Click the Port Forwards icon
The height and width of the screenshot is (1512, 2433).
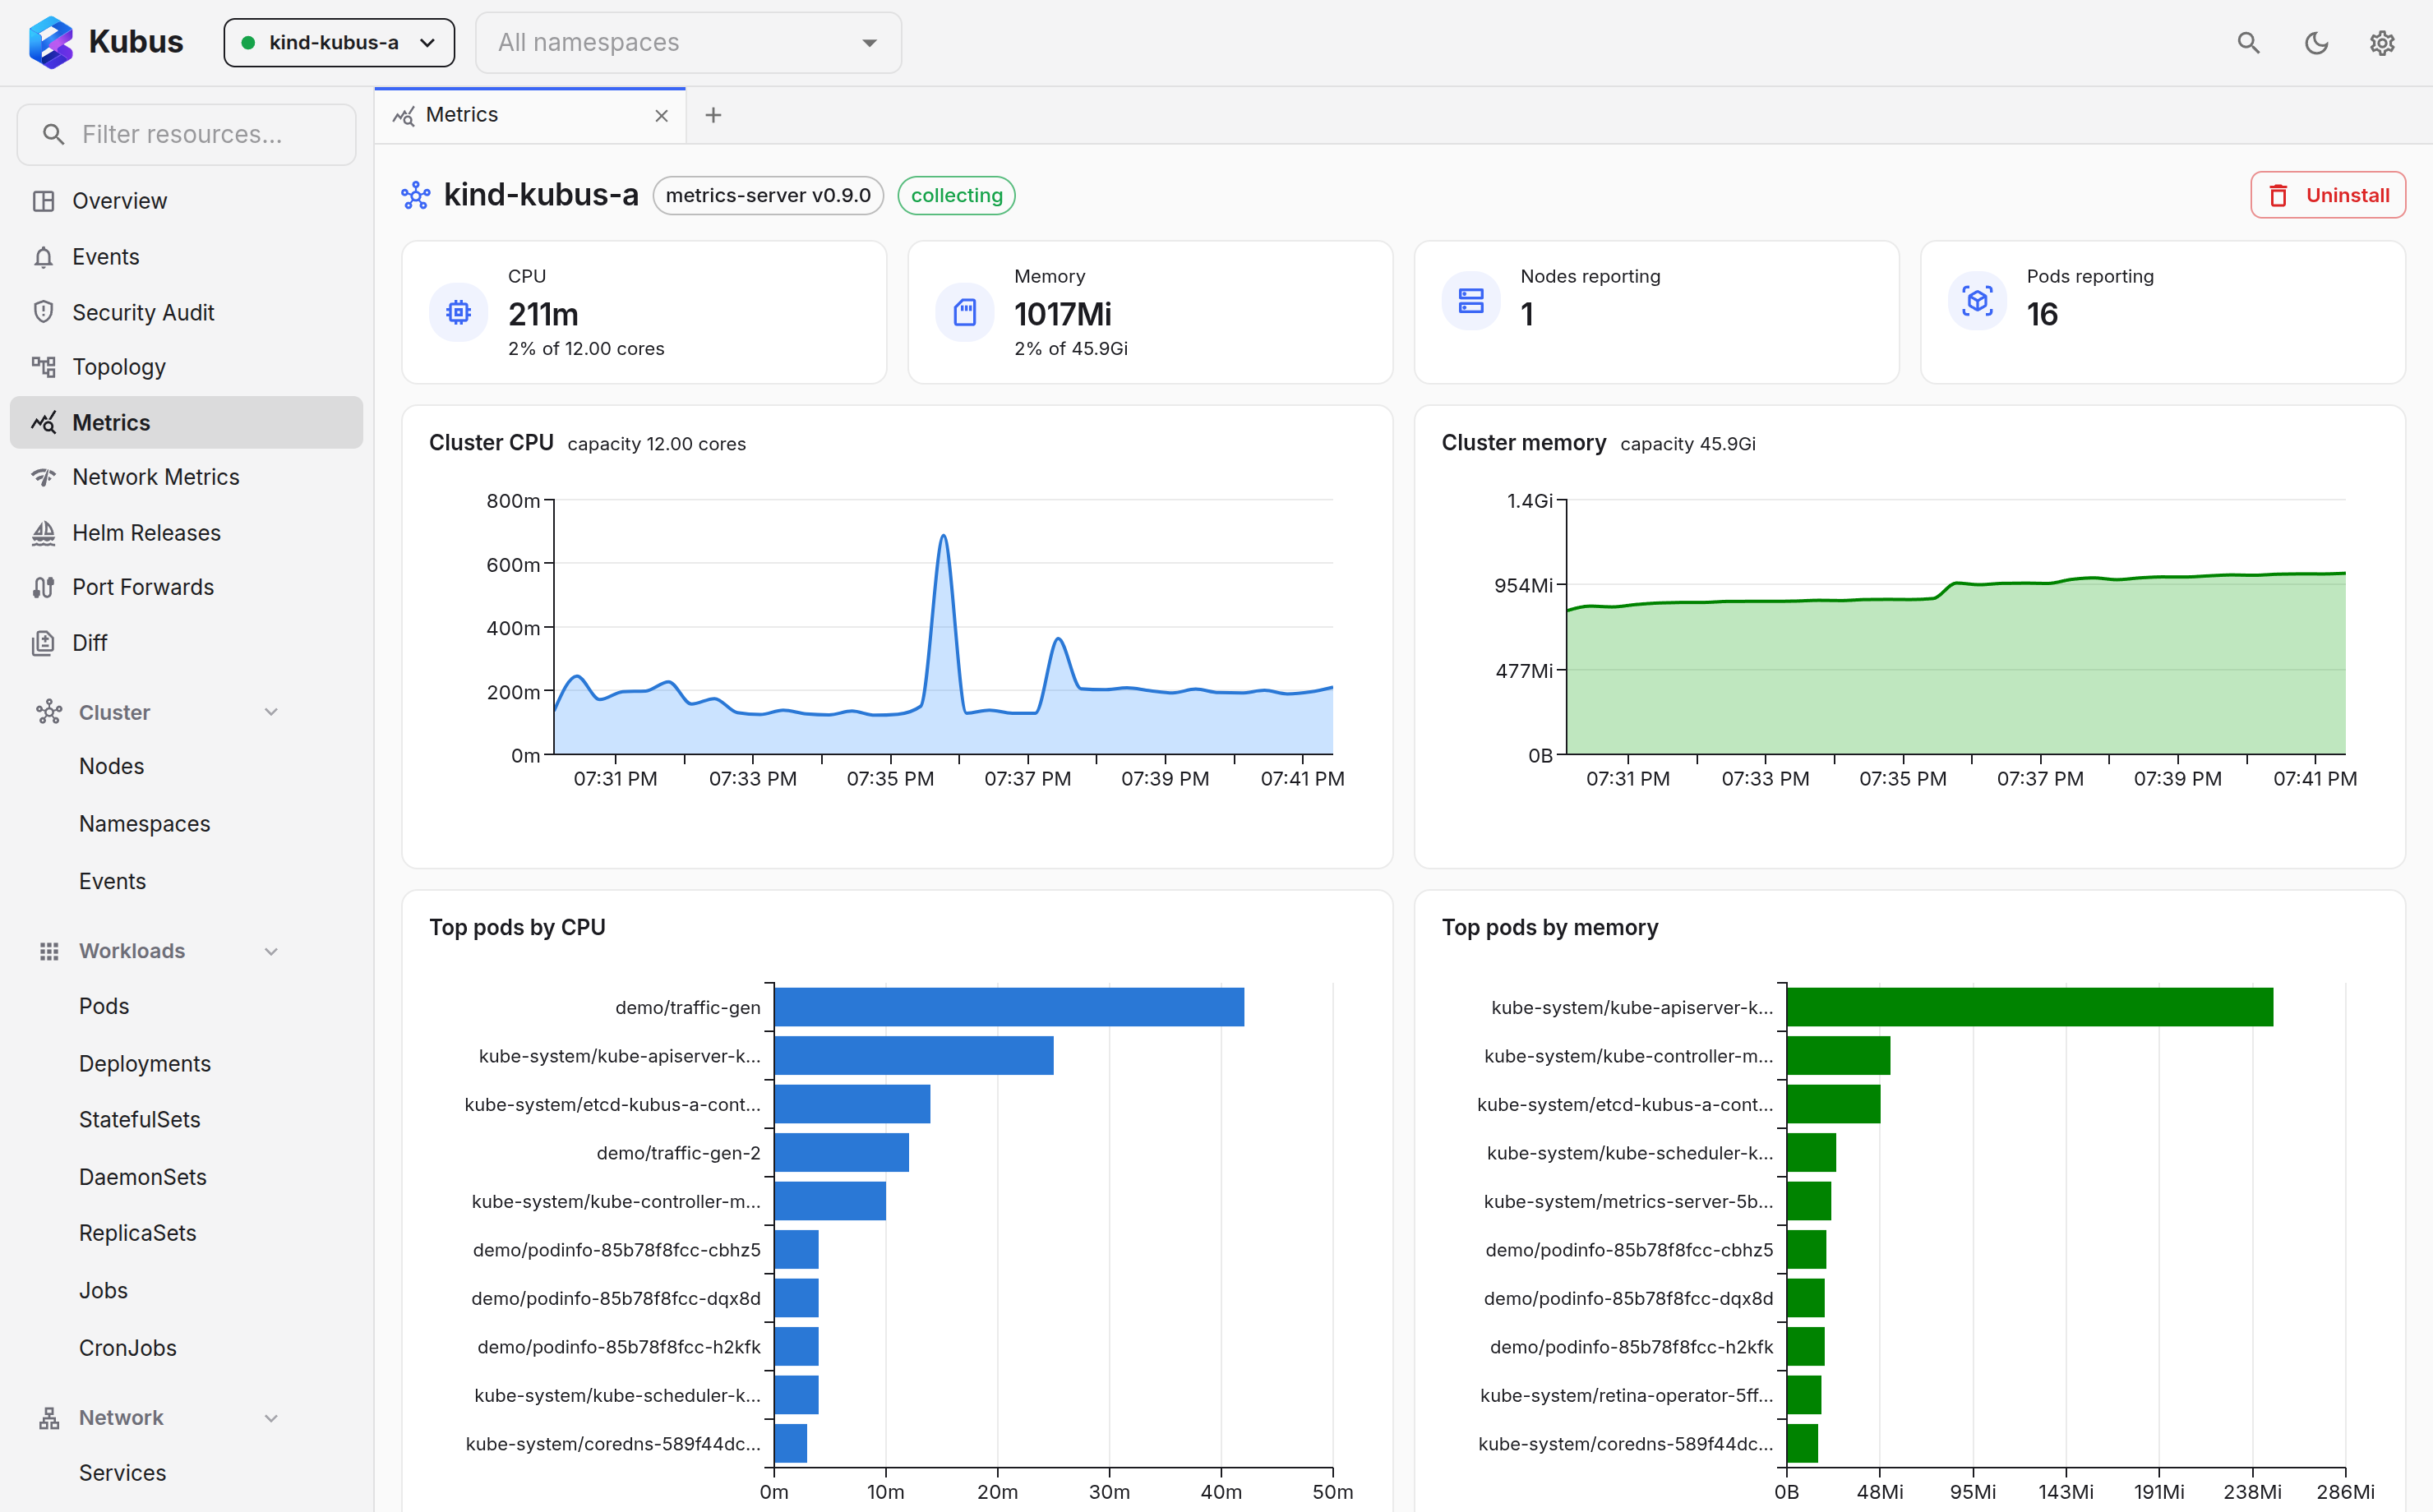(x=43, y=587)
